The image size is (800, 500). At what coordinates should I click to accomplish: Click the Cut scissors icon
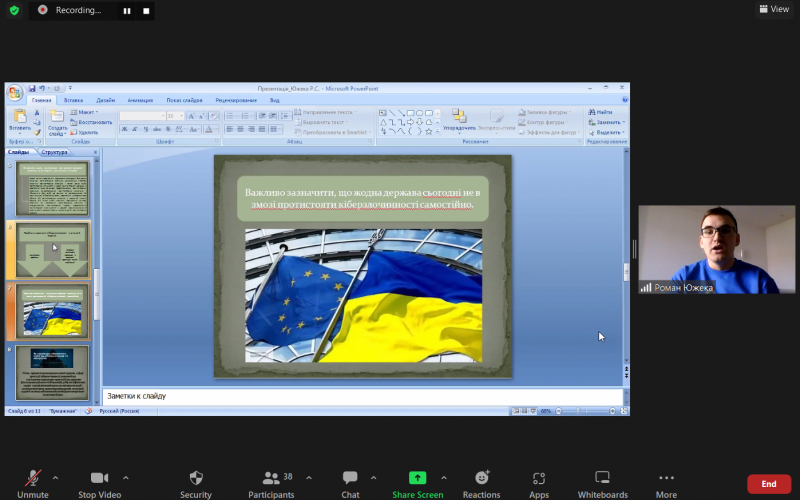coord(37,113)
